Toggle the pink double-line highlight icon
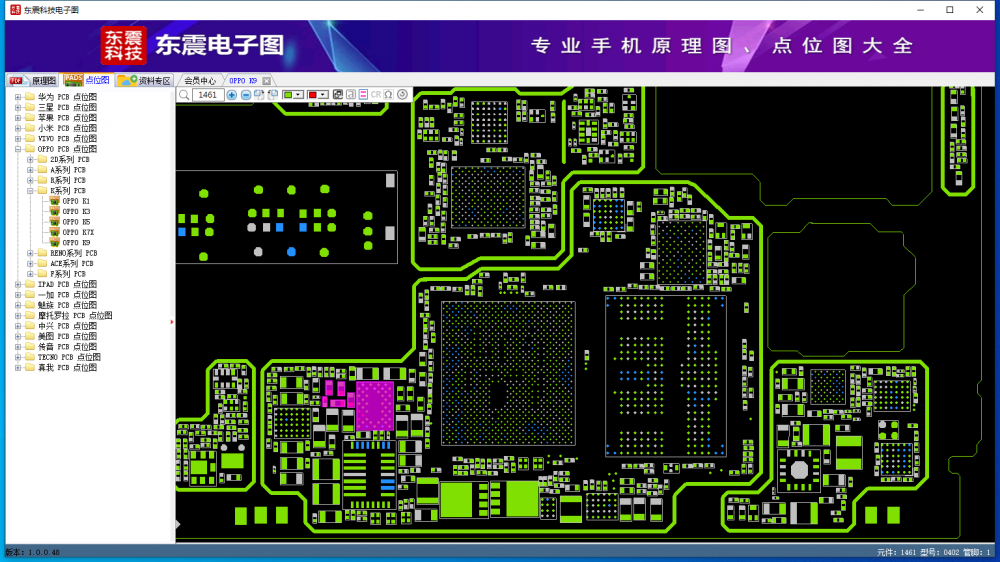 363,95
